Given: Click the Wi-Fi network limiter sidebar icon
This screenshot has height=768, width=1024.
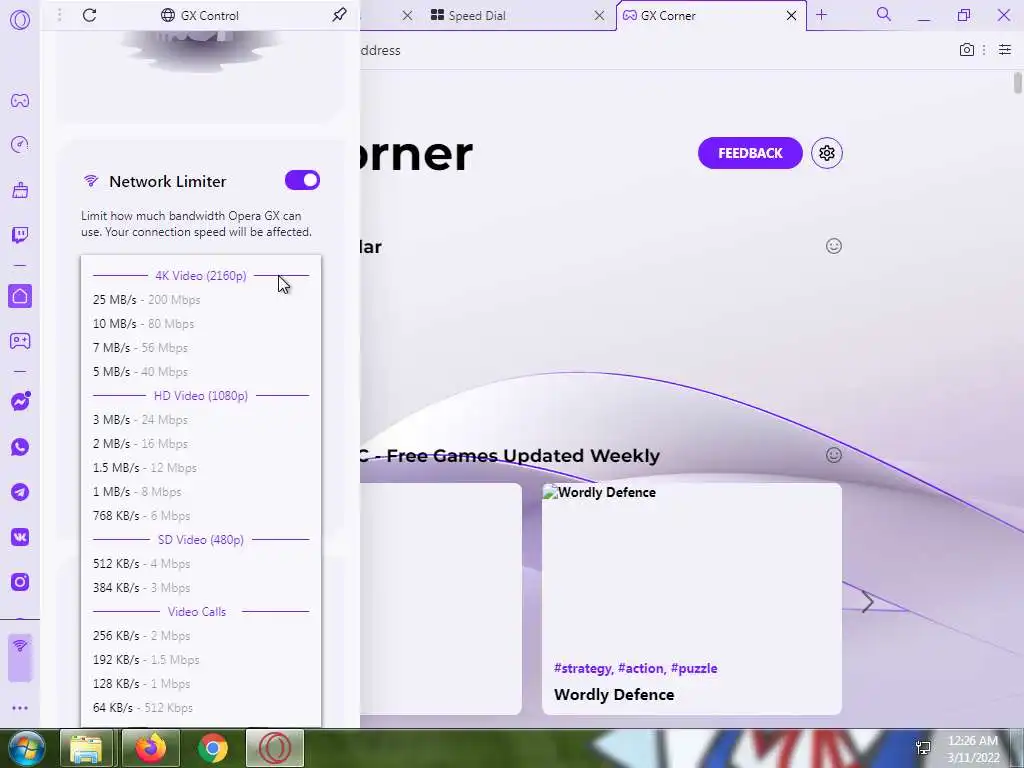Looking at the screenshot, I should [20, 658].
